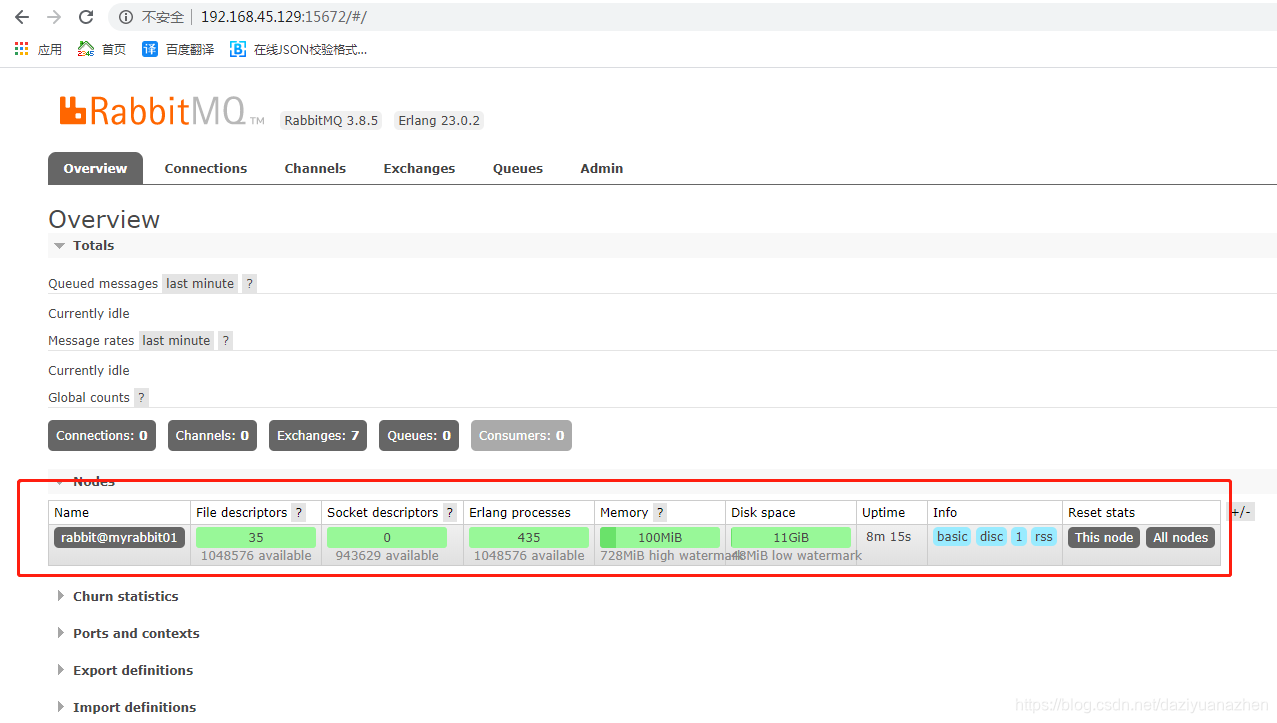Screen dimensions: 1277x723
Task: Open the 在线JSON校验格式 bookmark
Action: 298,49
